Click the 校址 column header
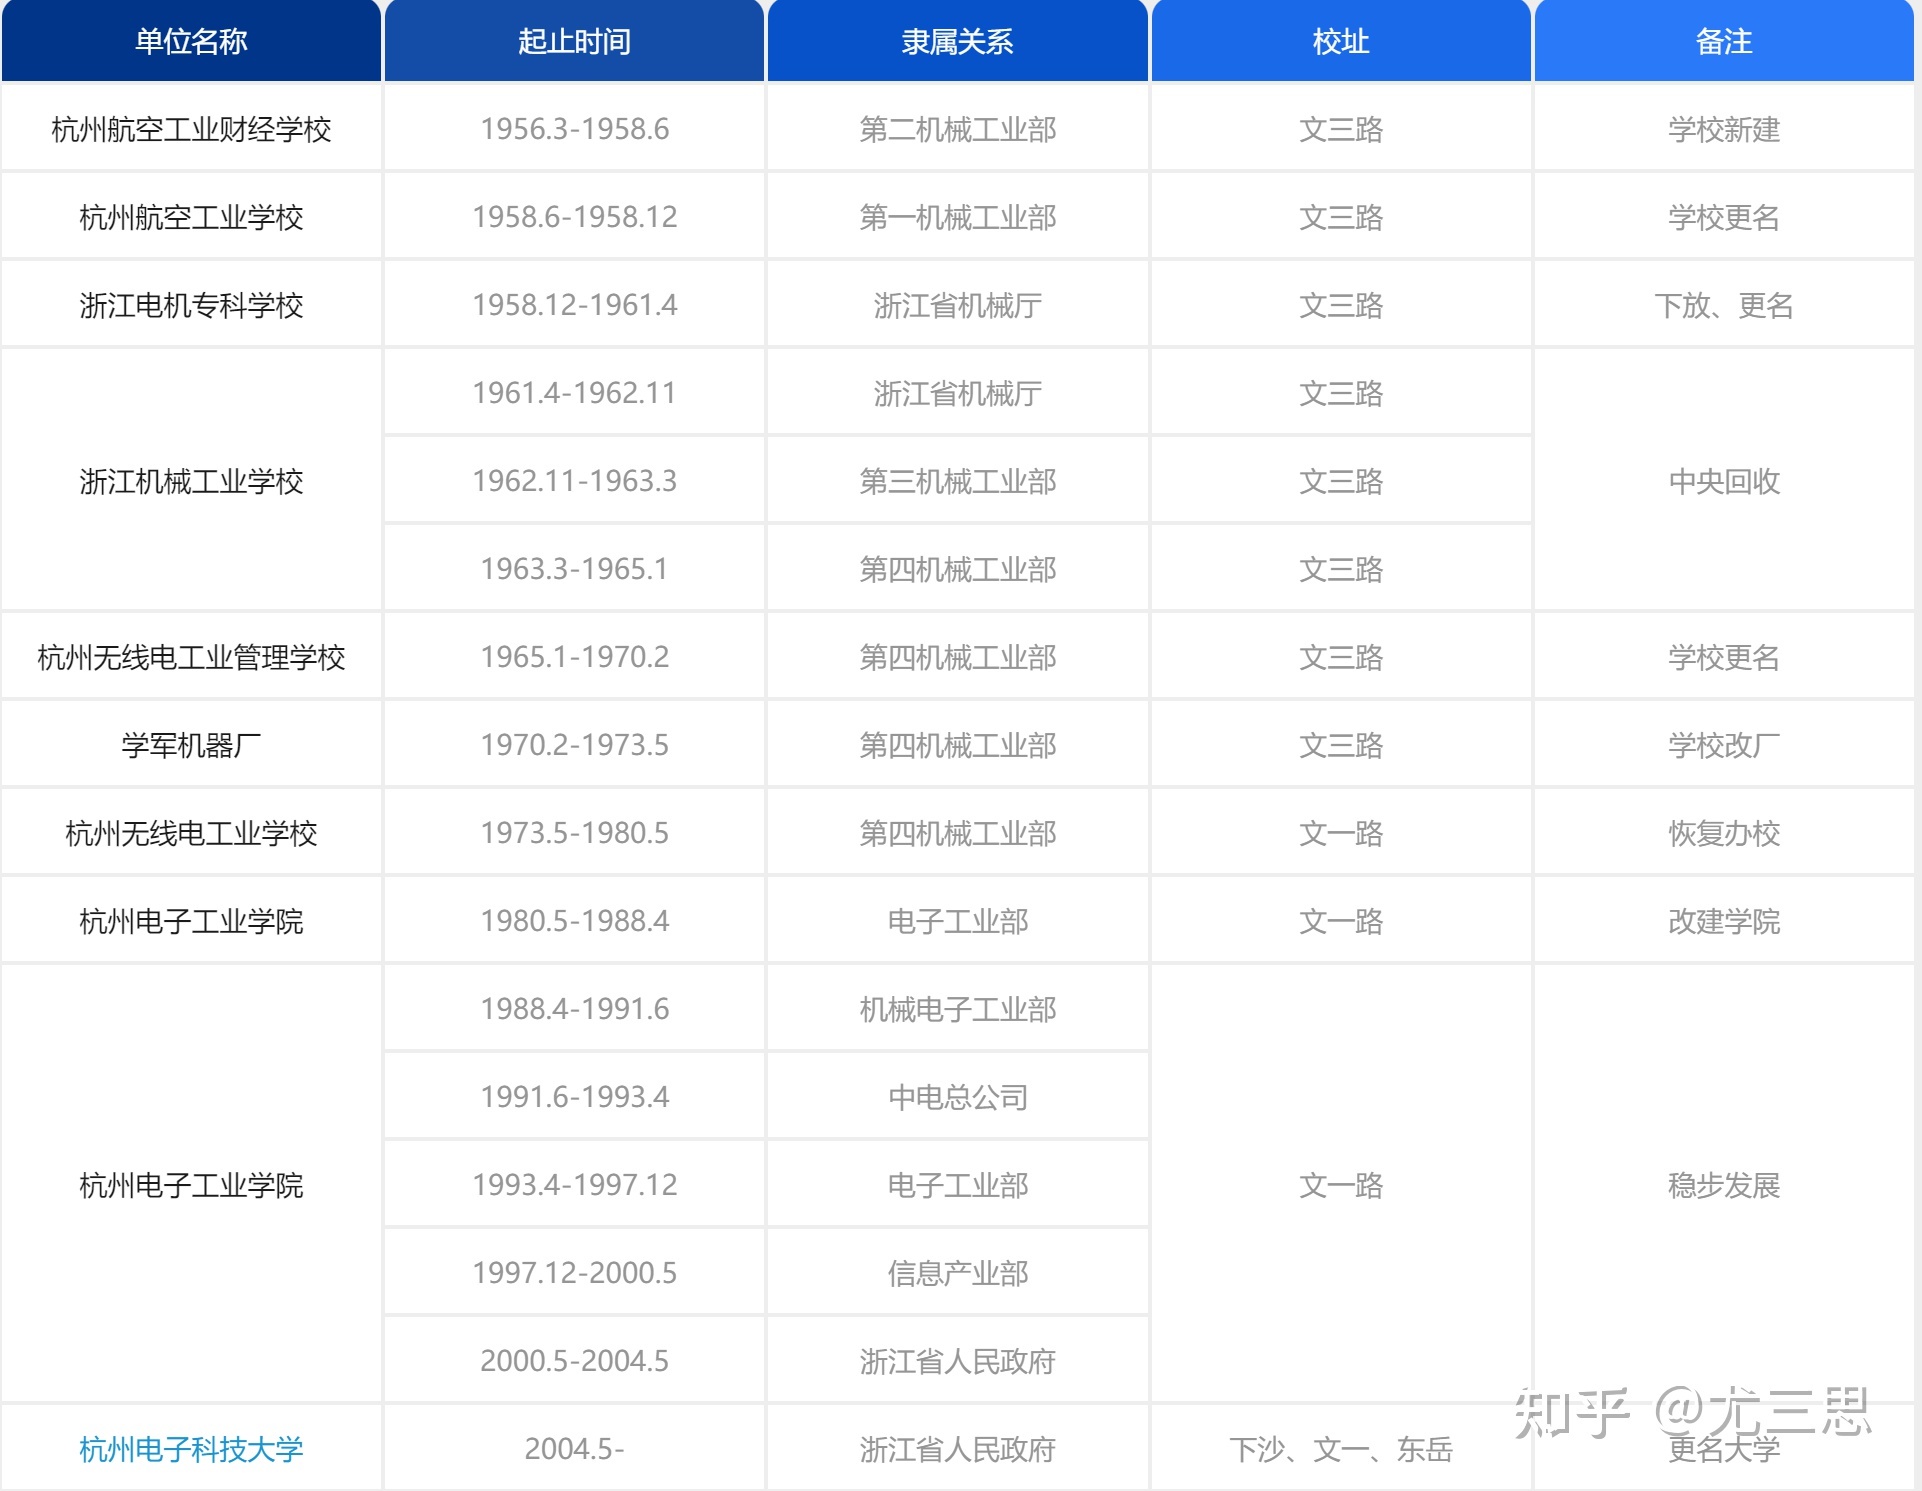Screen dimensions: 1922x1491 pyautogui.click(x=1341, y=41)
